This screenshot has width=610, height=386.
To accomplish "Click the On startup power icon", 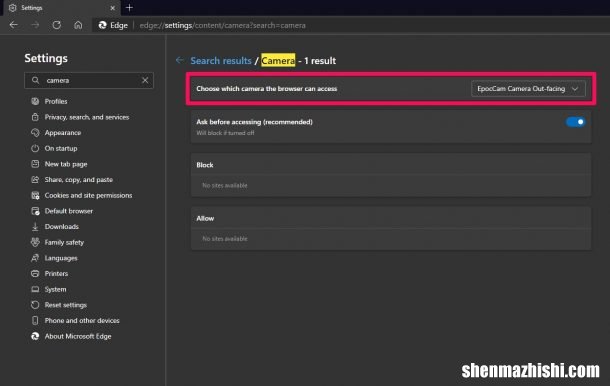I will [35, 148].
